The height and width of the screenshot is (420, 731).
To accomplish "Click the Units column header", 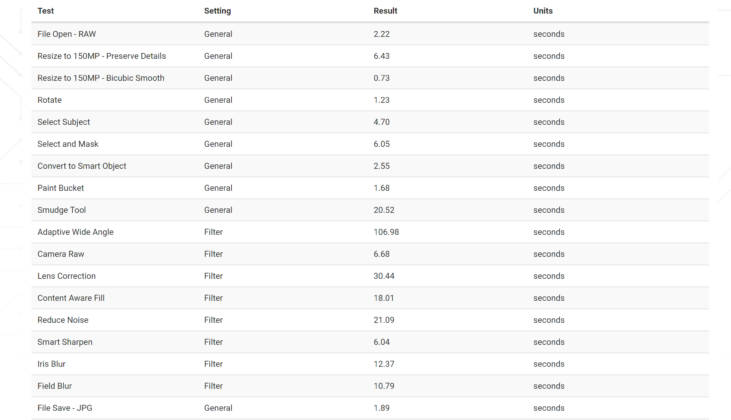I will click(x=543, y=11).
